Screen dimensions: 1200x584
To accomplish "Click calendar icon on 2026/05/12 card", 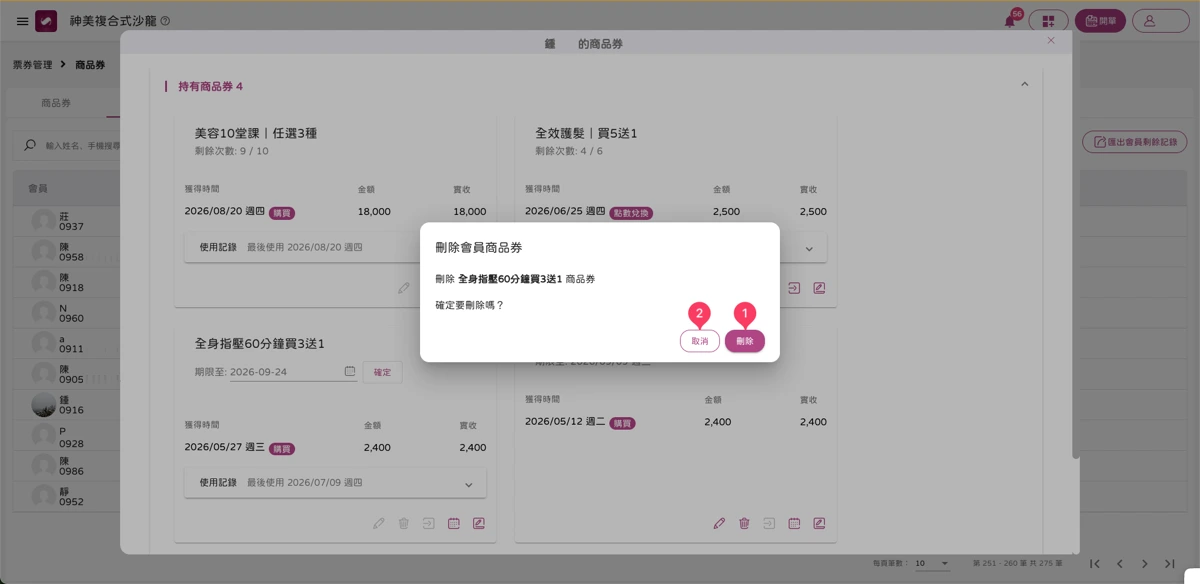I will click(794, 523).
